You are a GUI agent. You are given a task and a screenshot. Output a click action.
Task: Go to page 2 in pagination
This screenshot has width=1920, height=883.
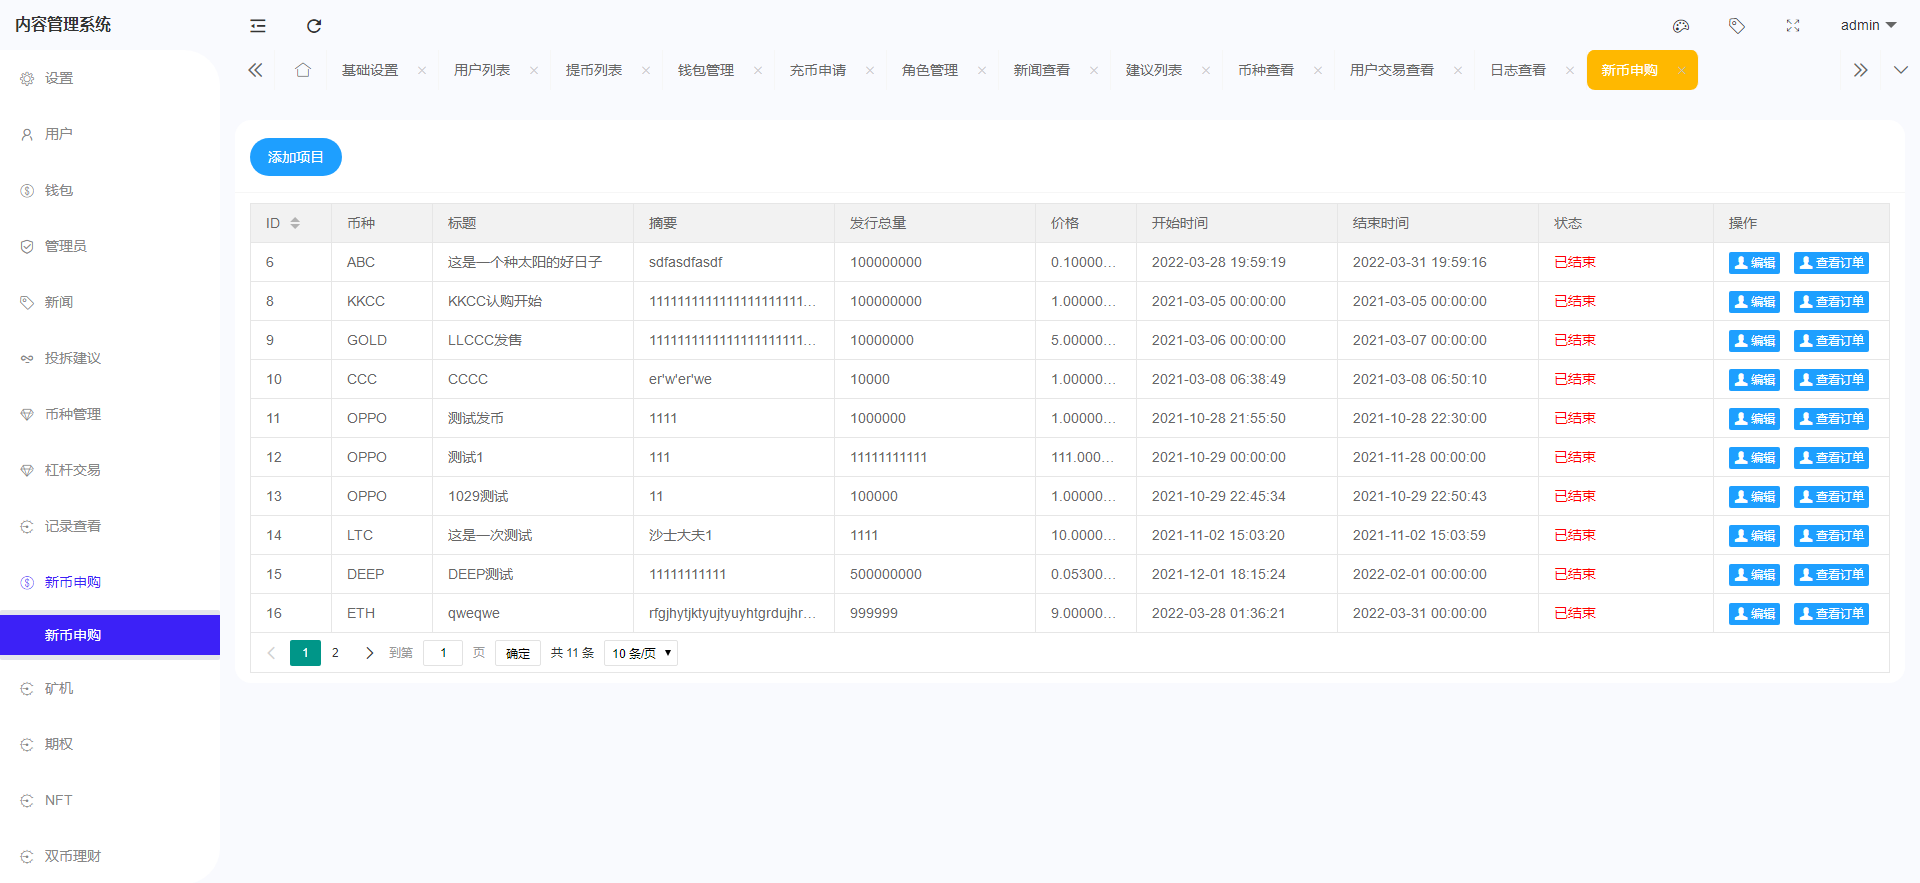click(x=335, y=653)
